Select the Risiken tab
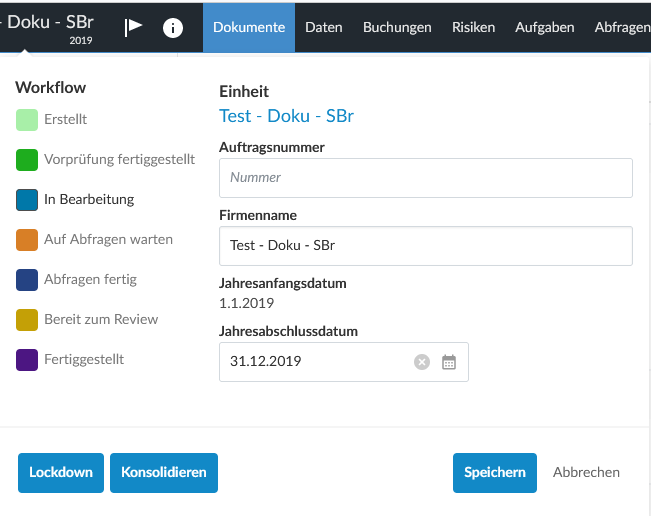 [473, 27]
